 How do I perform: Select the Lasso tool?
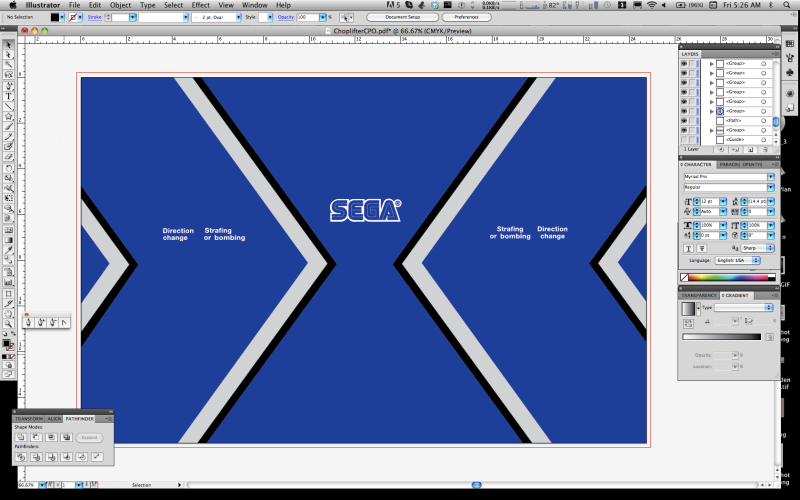8,75
